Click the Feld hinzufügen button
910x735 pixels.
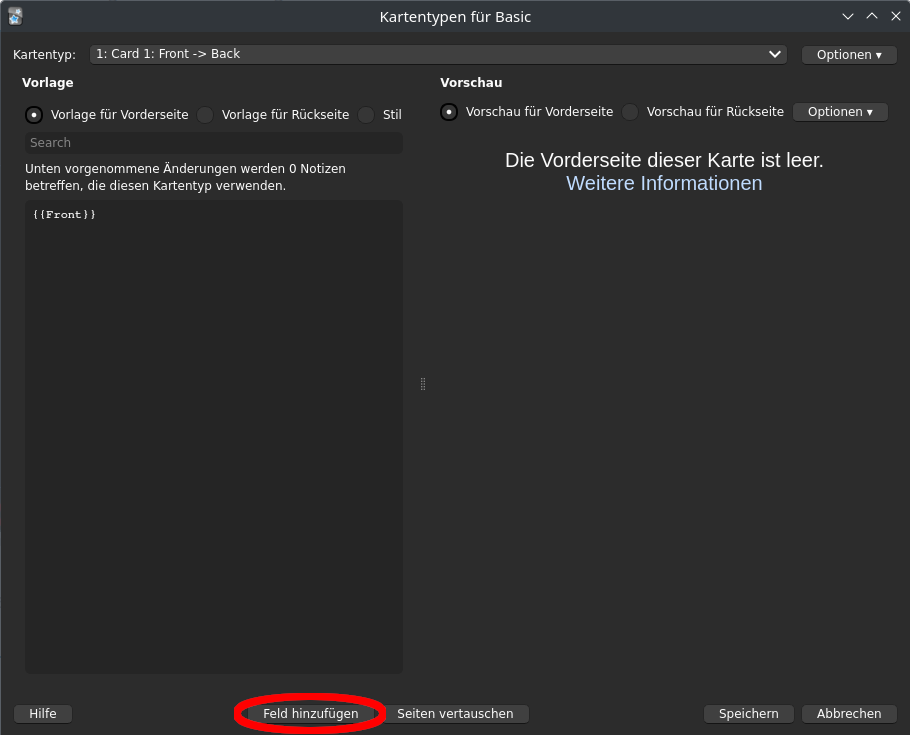309,713
